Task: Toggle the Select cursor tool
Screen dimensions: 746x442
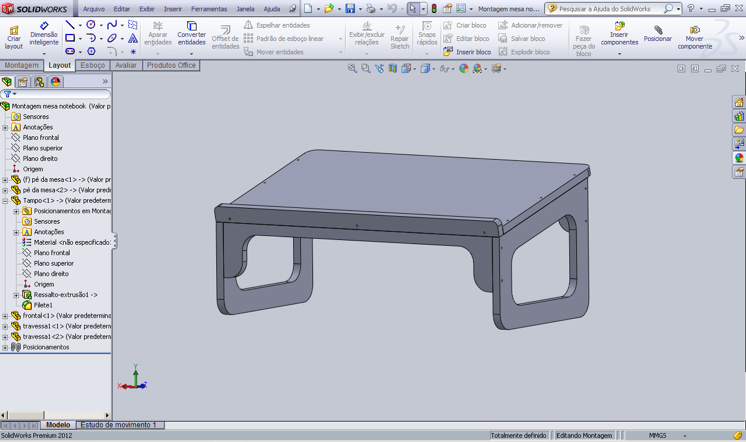Action: click(x=413, y=9)
